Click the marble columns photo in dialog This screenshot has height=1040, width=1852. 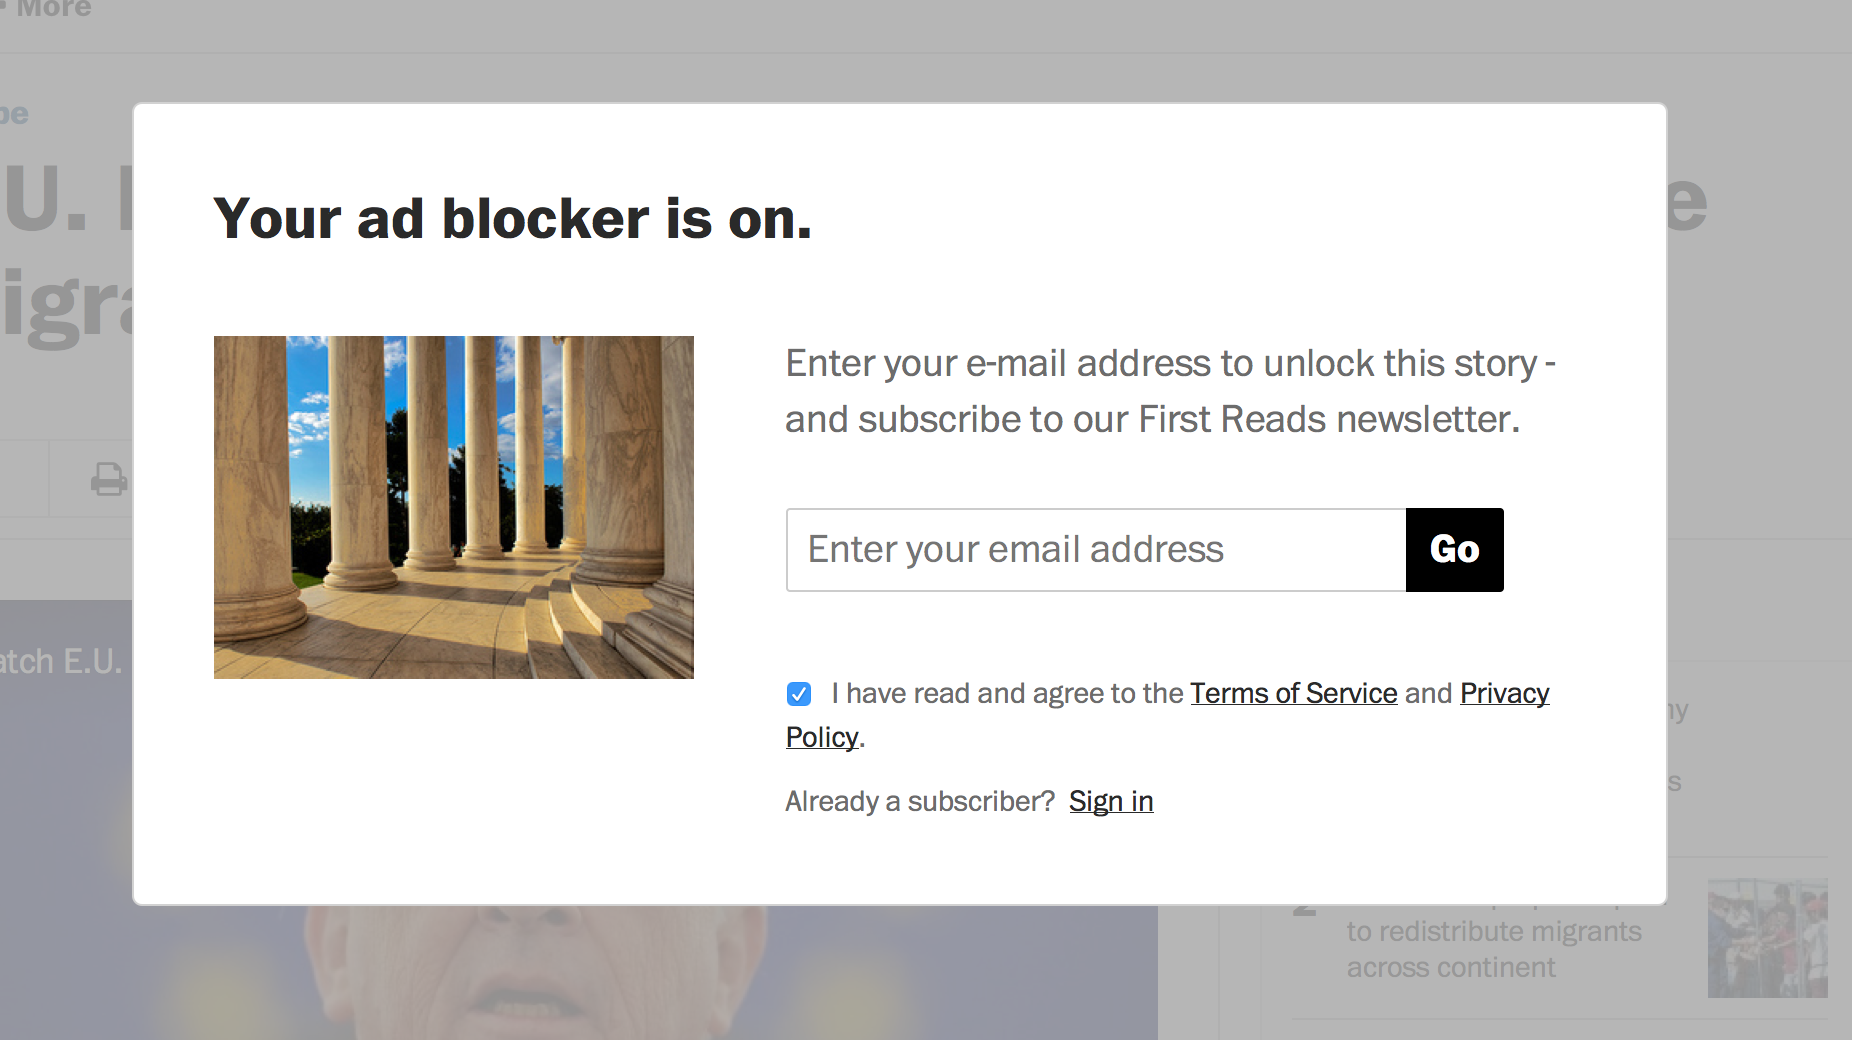(x=453, y=507)
